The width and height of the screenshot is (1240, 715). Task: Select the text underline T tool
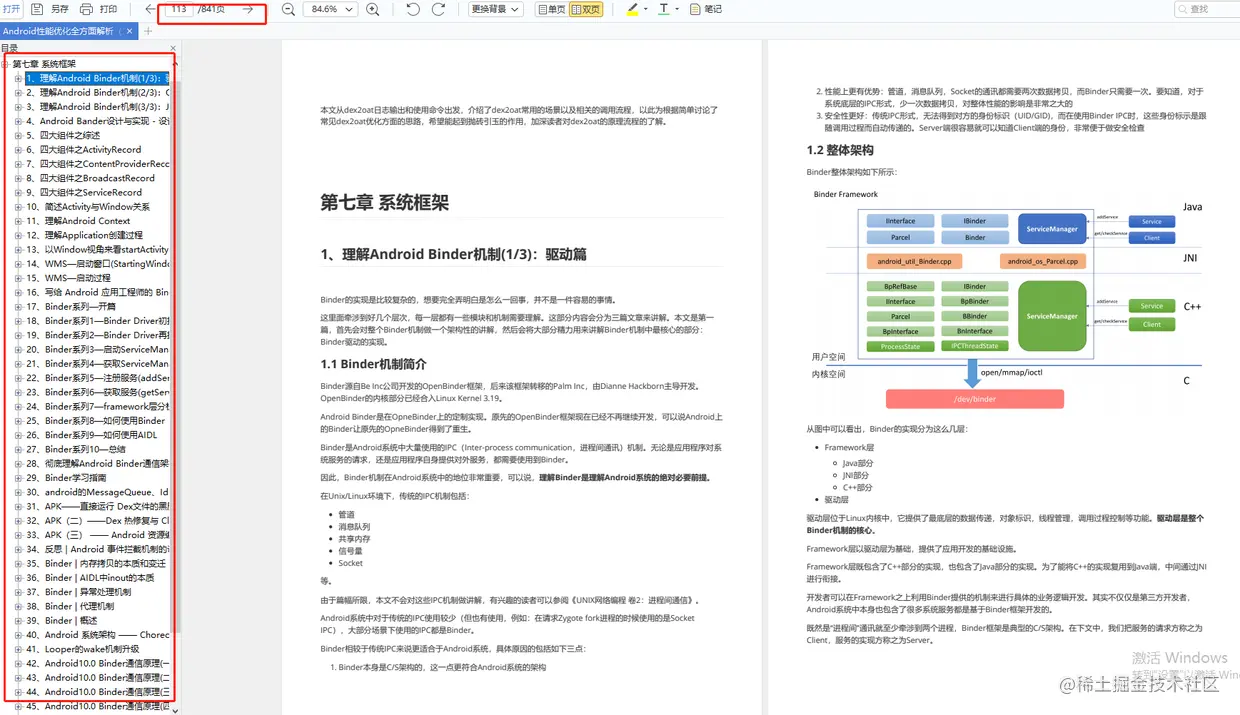pyautogui.click(x=664, y=9)
